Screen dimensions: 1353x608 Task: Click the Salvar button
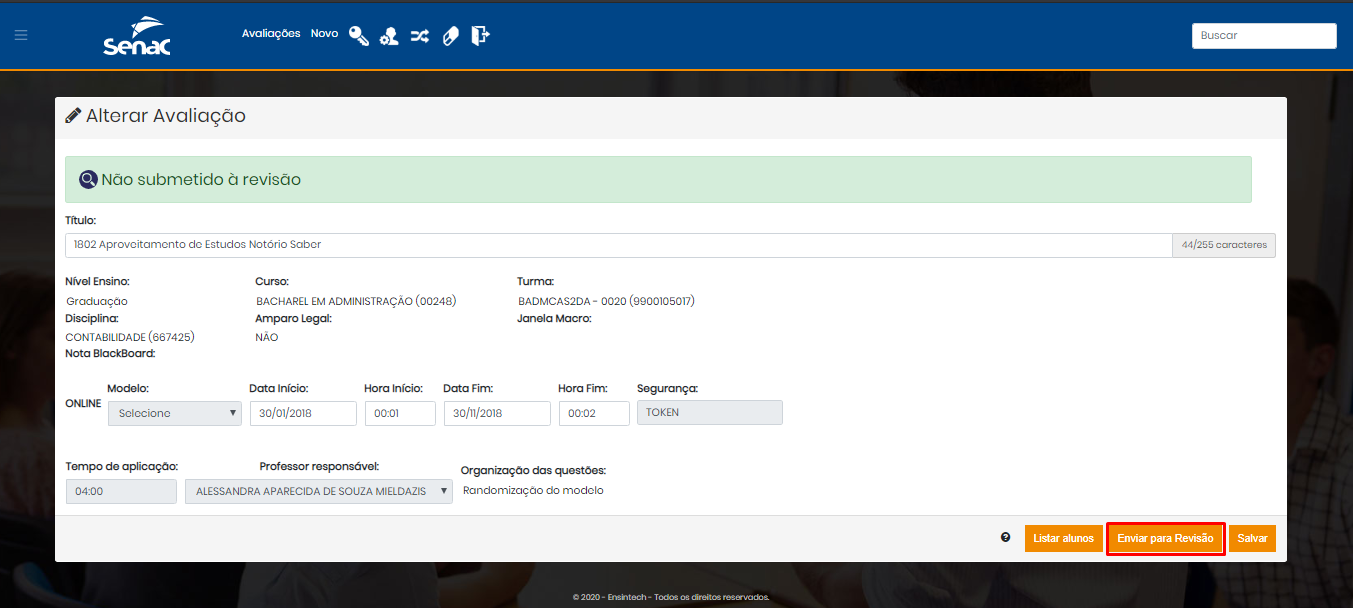pos(1252,538)
